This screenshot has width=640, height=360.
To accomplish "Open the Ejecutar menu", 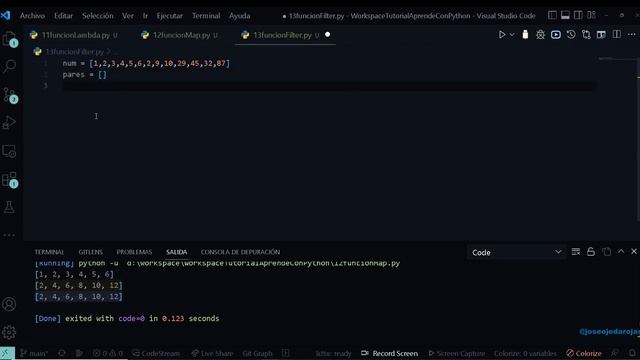I will pos(169,16).
